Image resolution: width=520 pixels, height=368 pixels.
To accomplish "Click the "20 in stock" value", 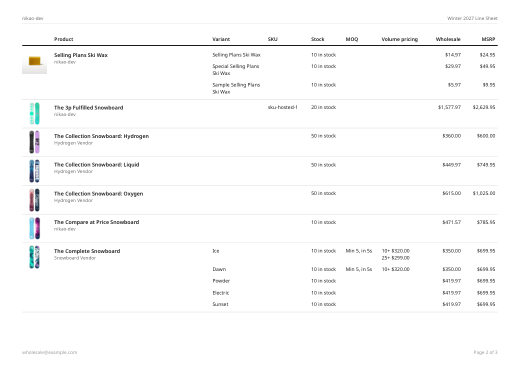I will pyautogui.click(x=323, y=107).
